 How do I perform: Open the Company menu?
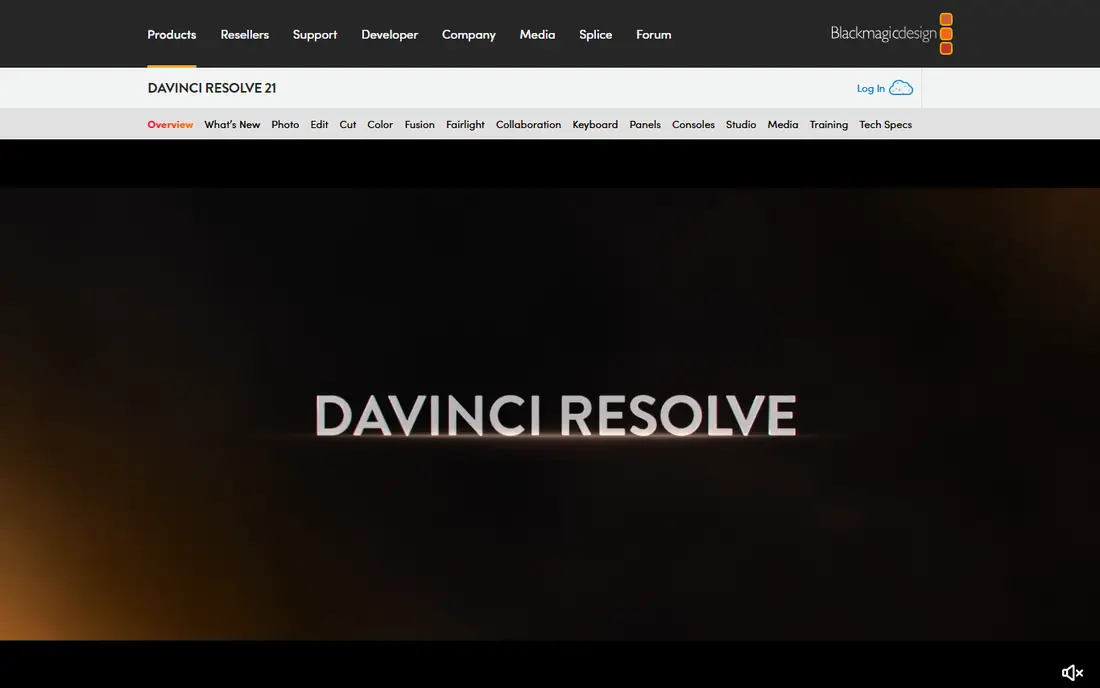pyautogui.click(x=469, y=34)
